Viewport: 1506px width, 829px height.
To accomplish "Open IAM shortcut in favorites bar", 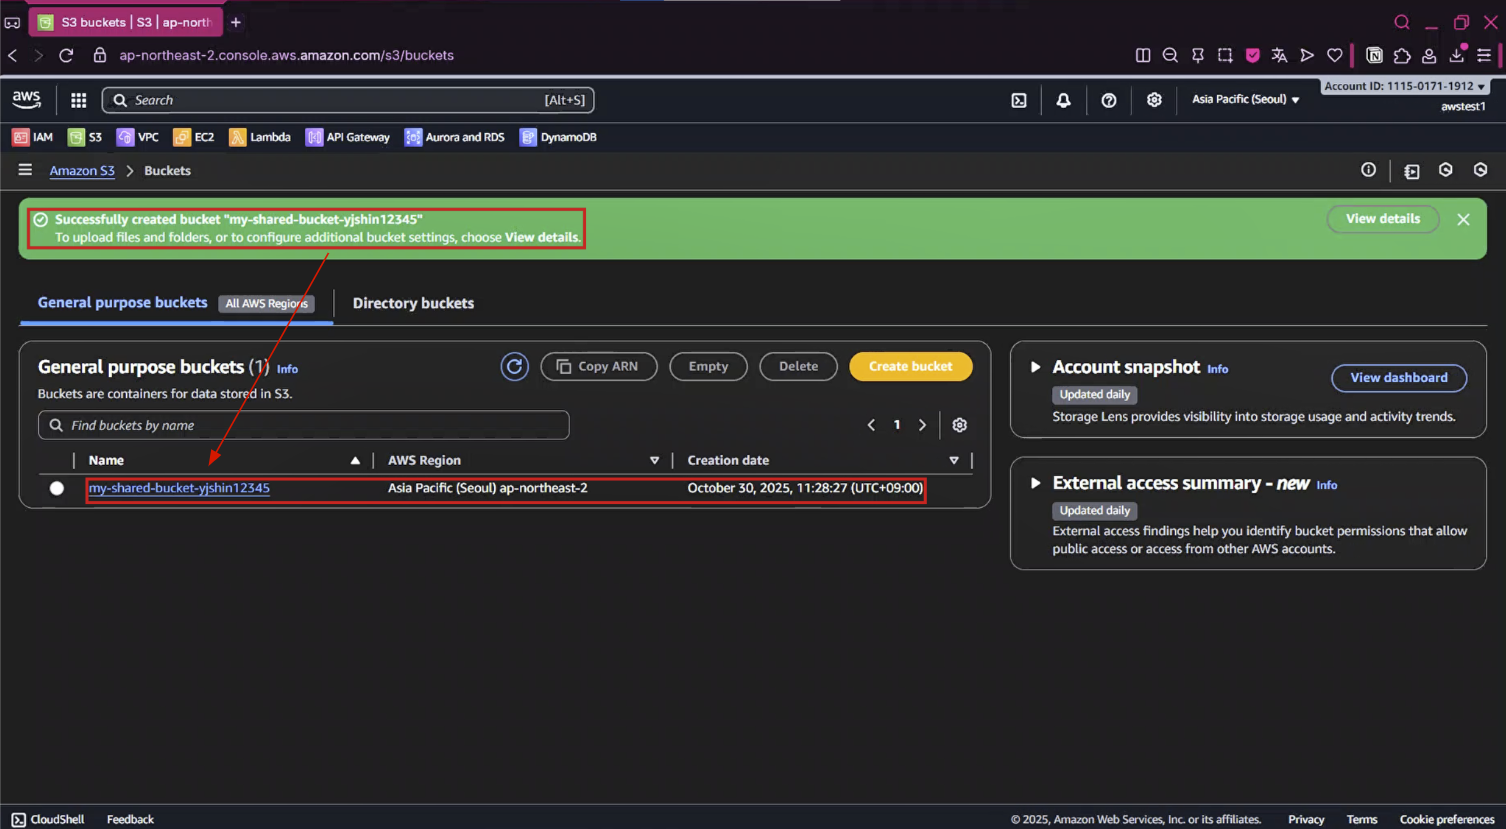I will [x=33, y=137].
